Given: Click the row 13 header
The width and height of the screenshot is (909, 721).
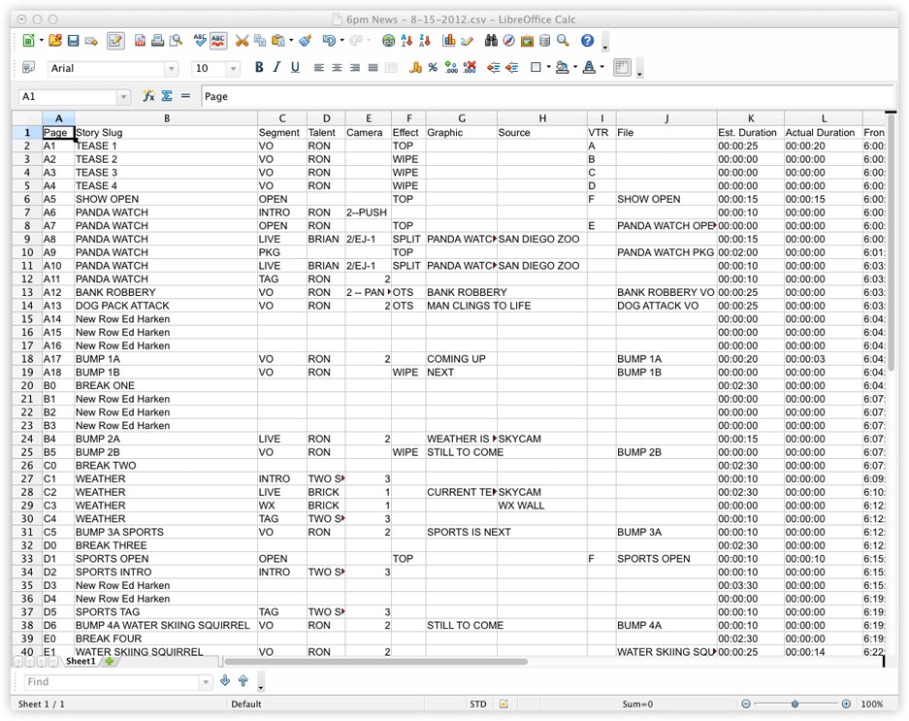Looking at the screenshot, I should (28, 292).
